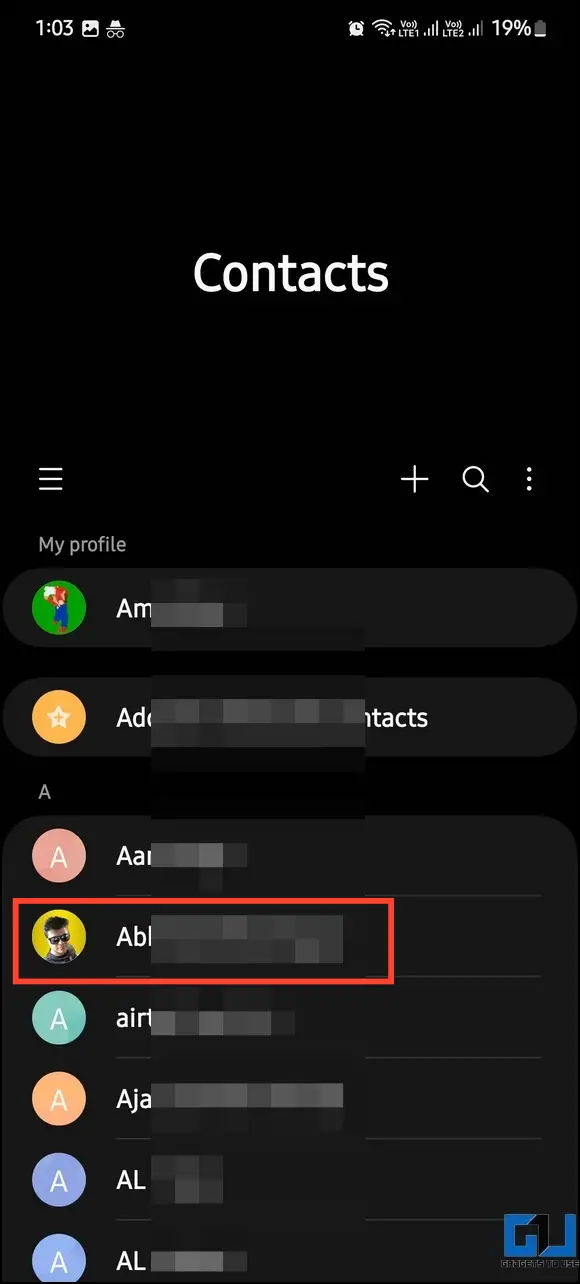Viewport: 580px width, 1284px height.
Task: Tap the teal A avatar icon
Action: [x=59, y=1019]
